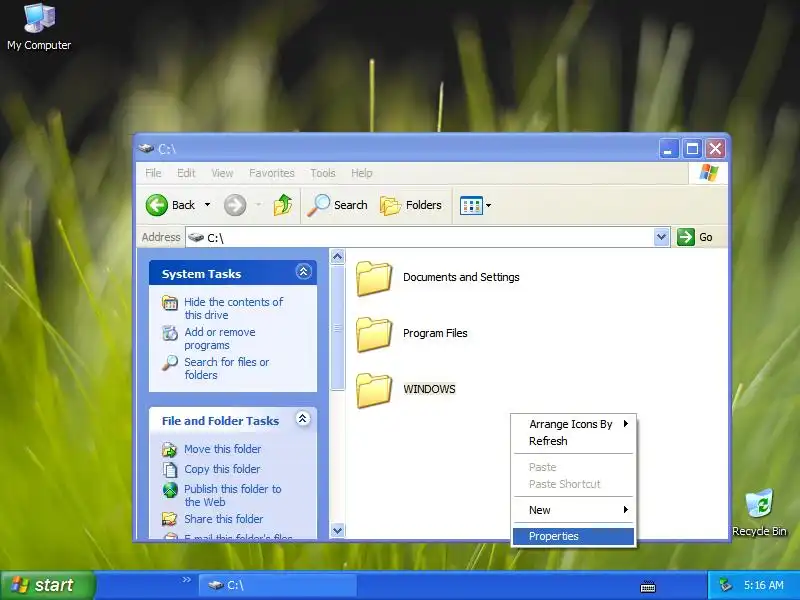Viewport: 800px width, 600px height.
Task: Click the Move this folder link
Action: tap(222, 449)
